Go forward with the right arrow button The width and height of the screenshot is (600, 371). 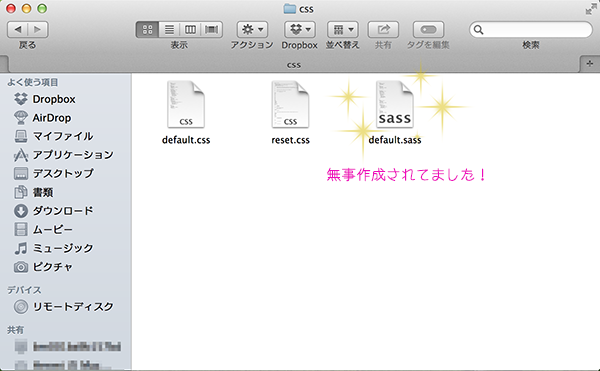38,29
